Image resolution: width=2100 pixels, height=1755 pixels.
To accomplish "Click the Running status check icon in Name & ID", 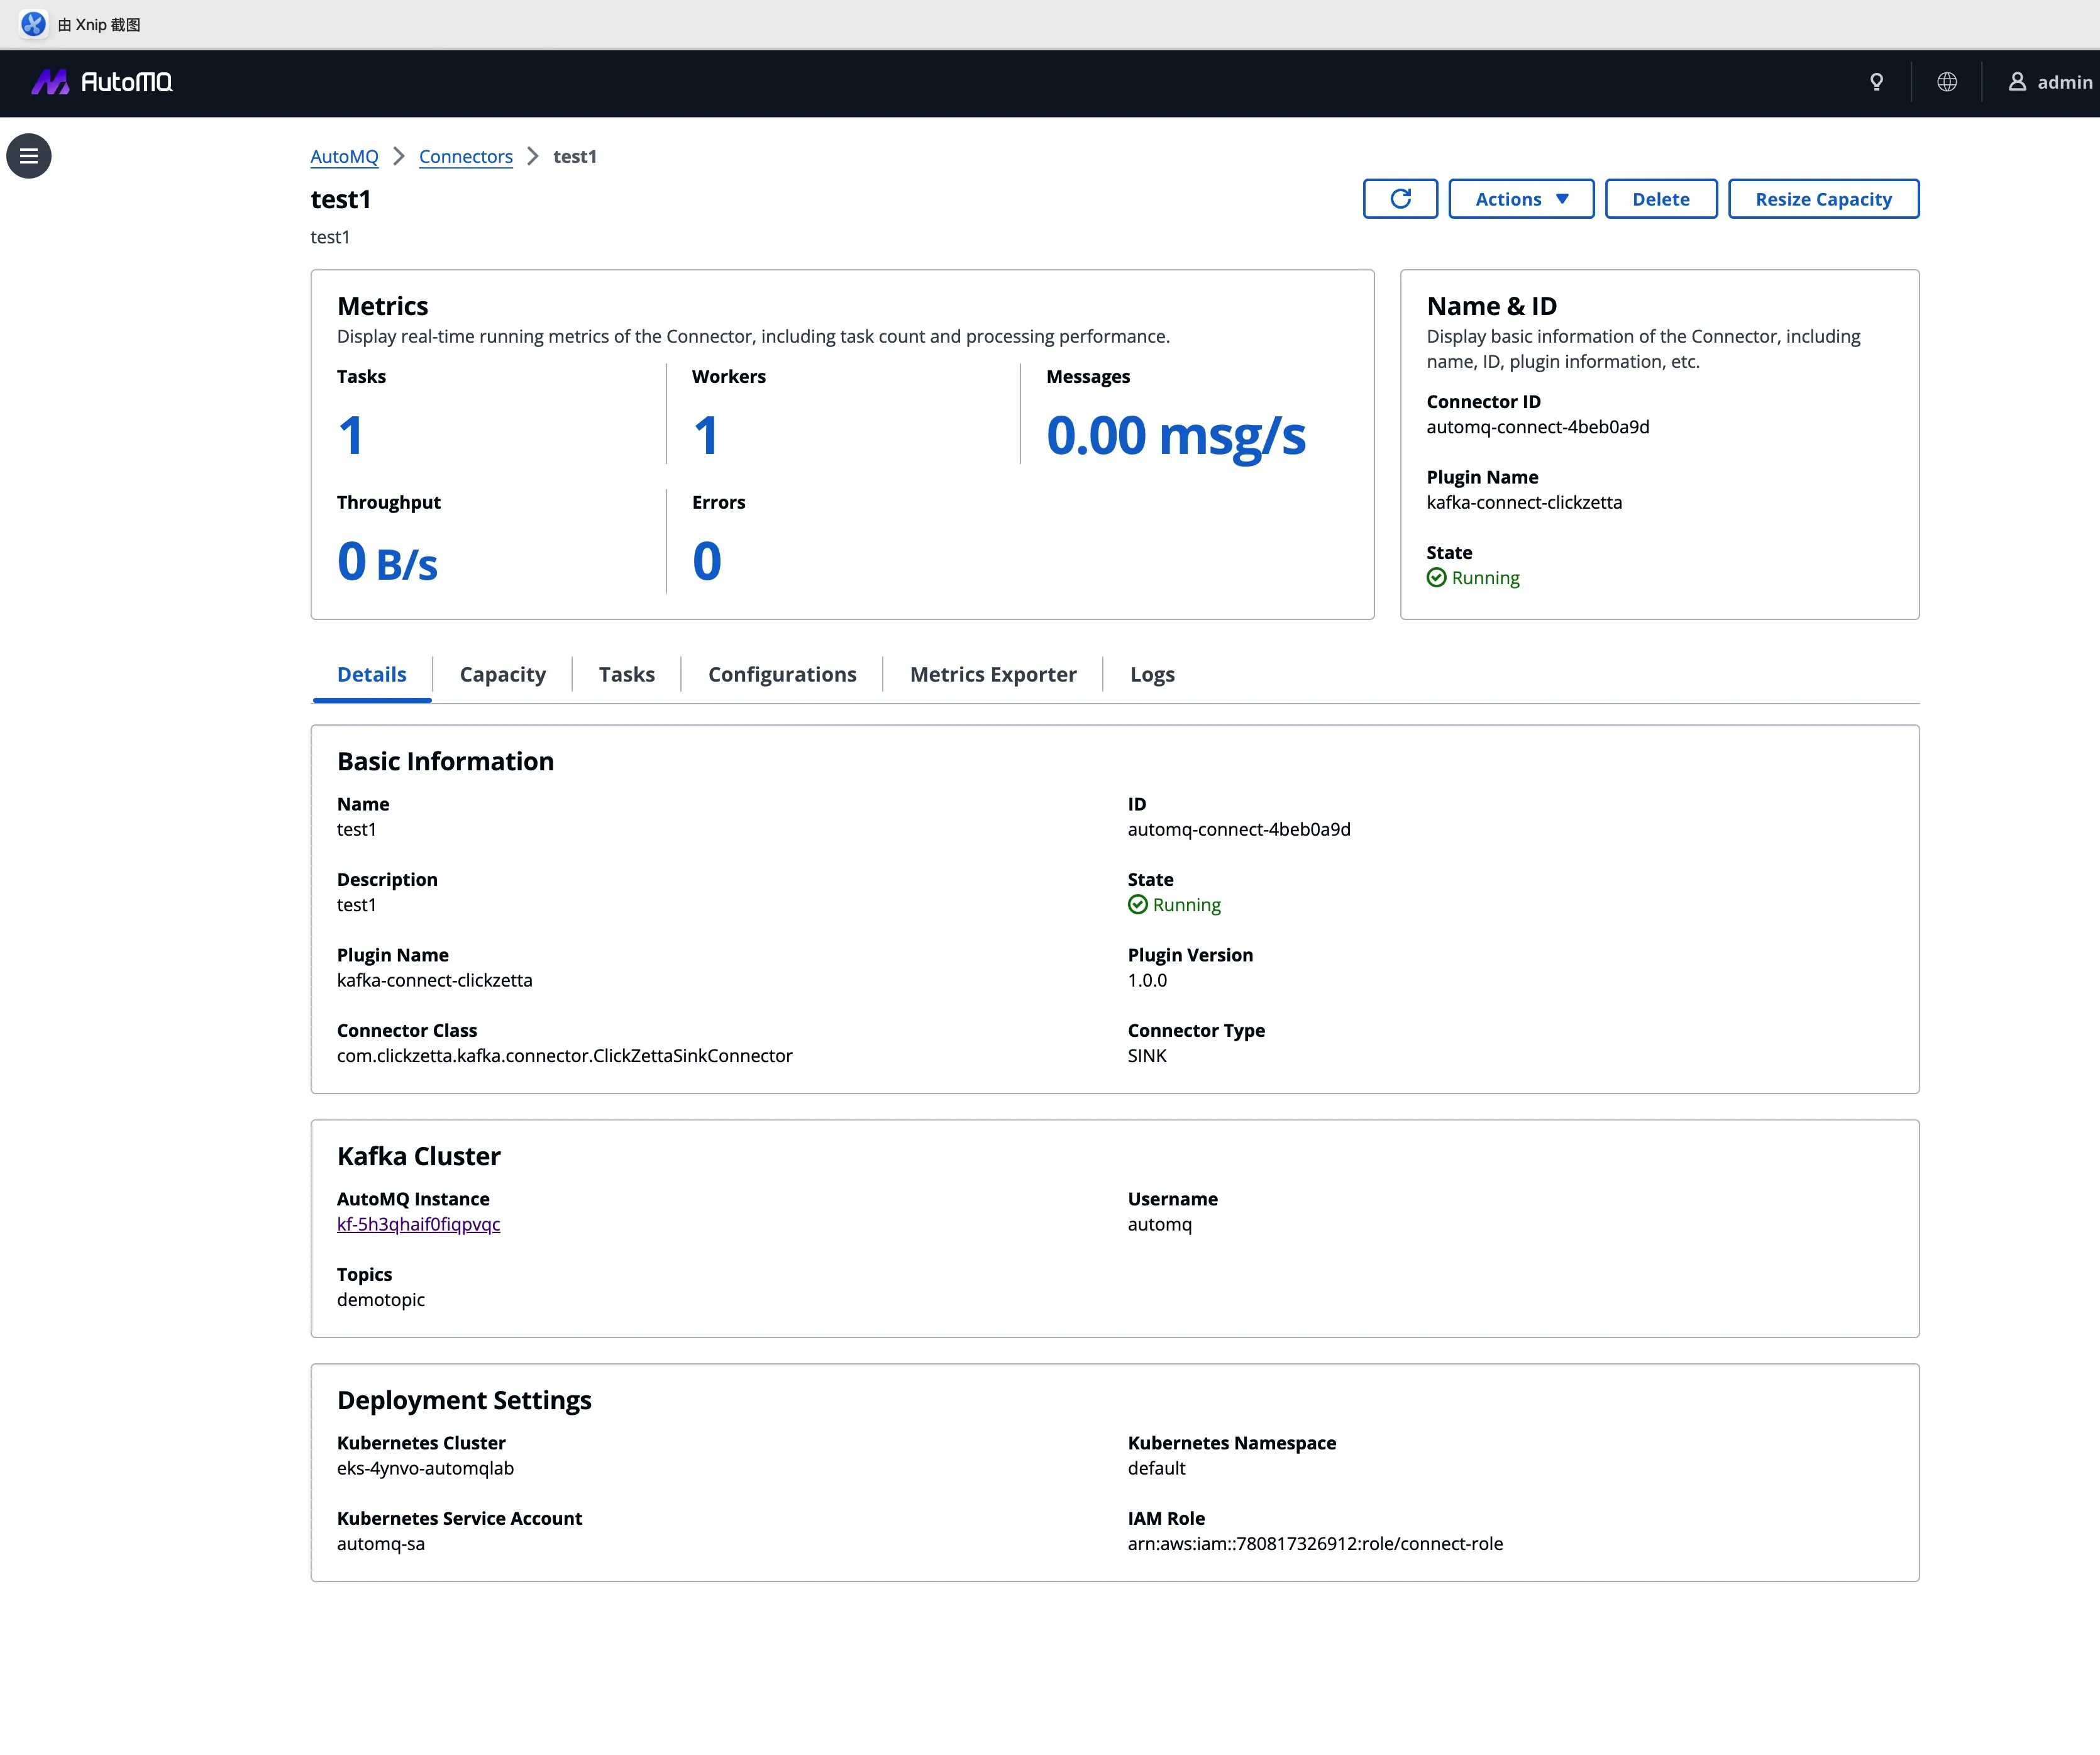I will coord(1436,578).
